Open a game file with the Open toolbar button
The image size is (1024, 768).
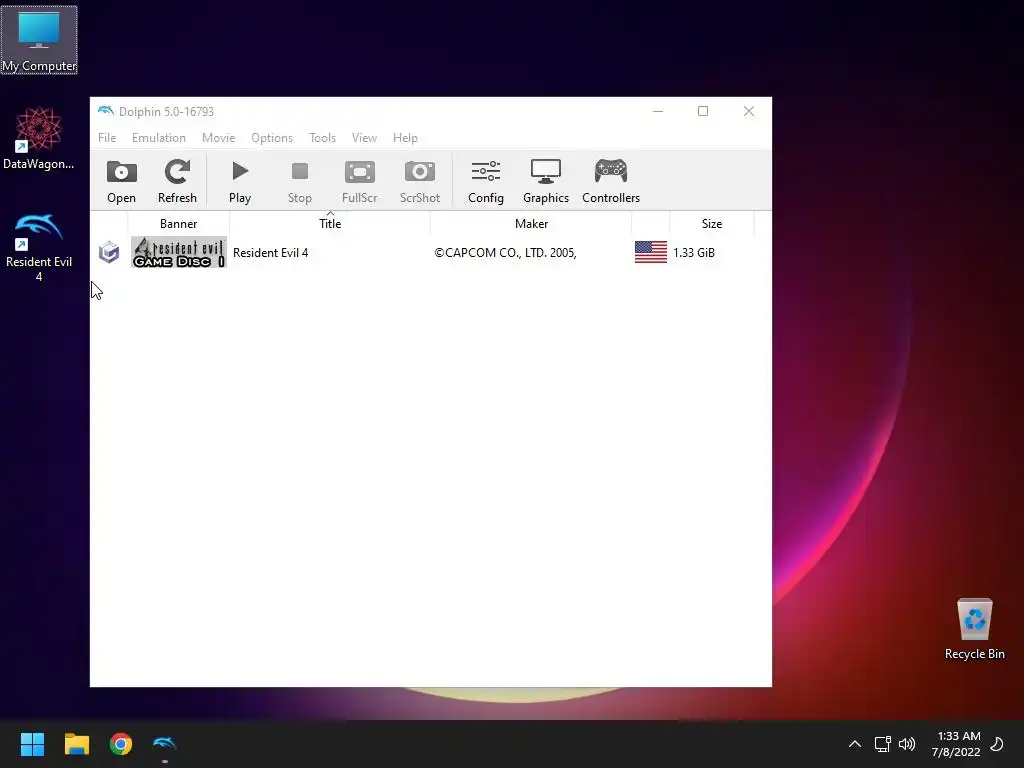click(x=121, y=182)
